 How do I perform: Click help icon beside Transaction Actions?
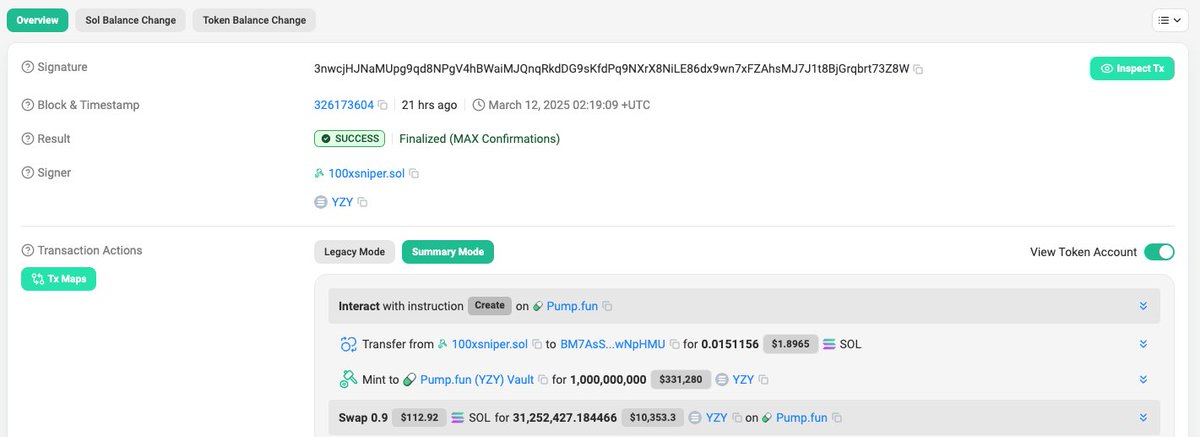[x=28, y=251]
